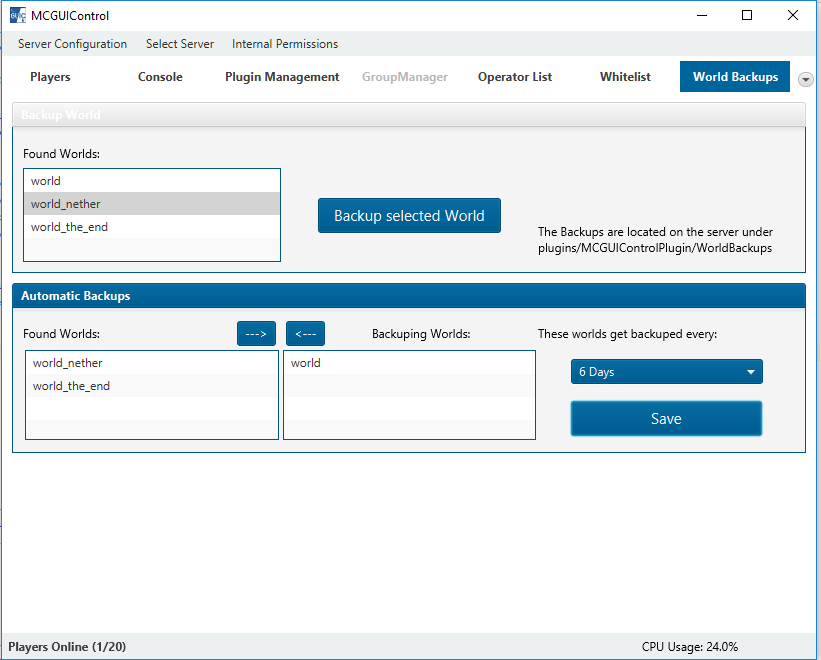Save the automatic backup settings
This screenshot has height=660, width=821.
point(666,419)
